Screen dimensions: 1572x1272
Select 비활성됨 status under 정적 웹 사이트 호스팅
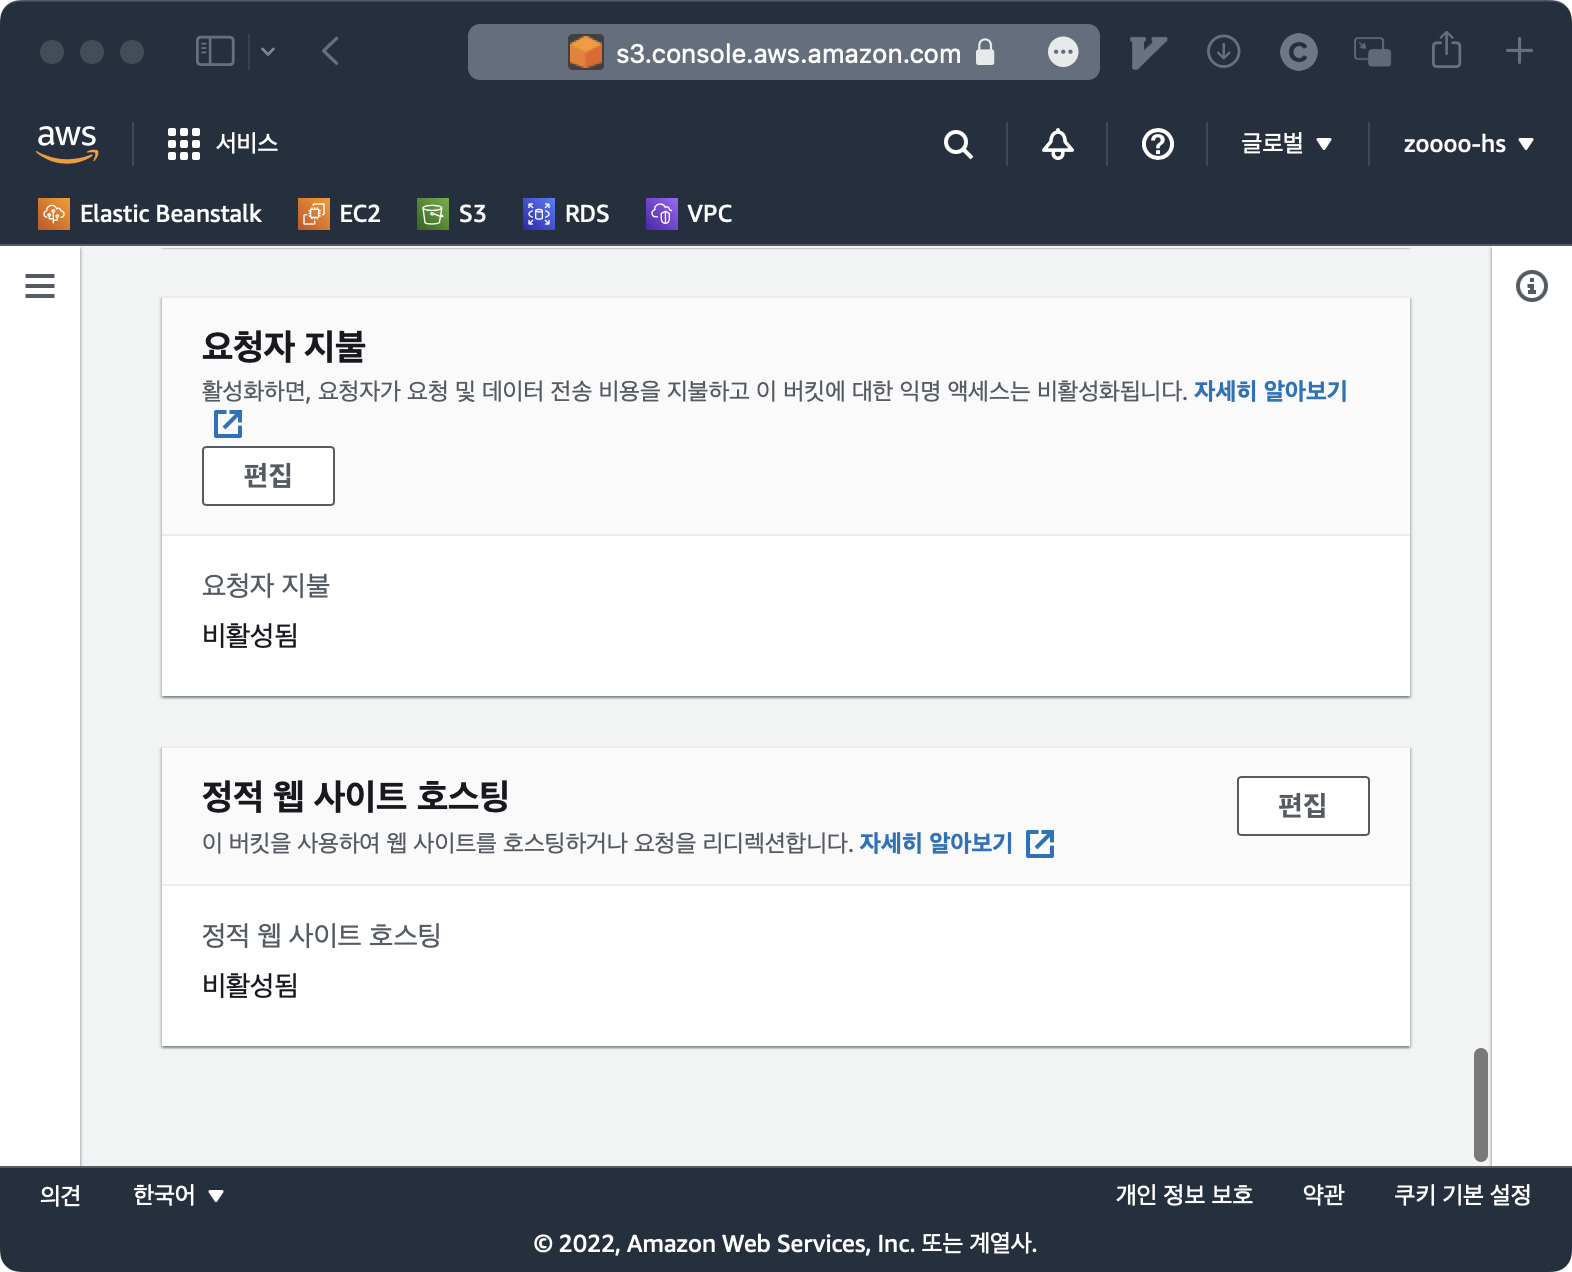coord(250,985)
